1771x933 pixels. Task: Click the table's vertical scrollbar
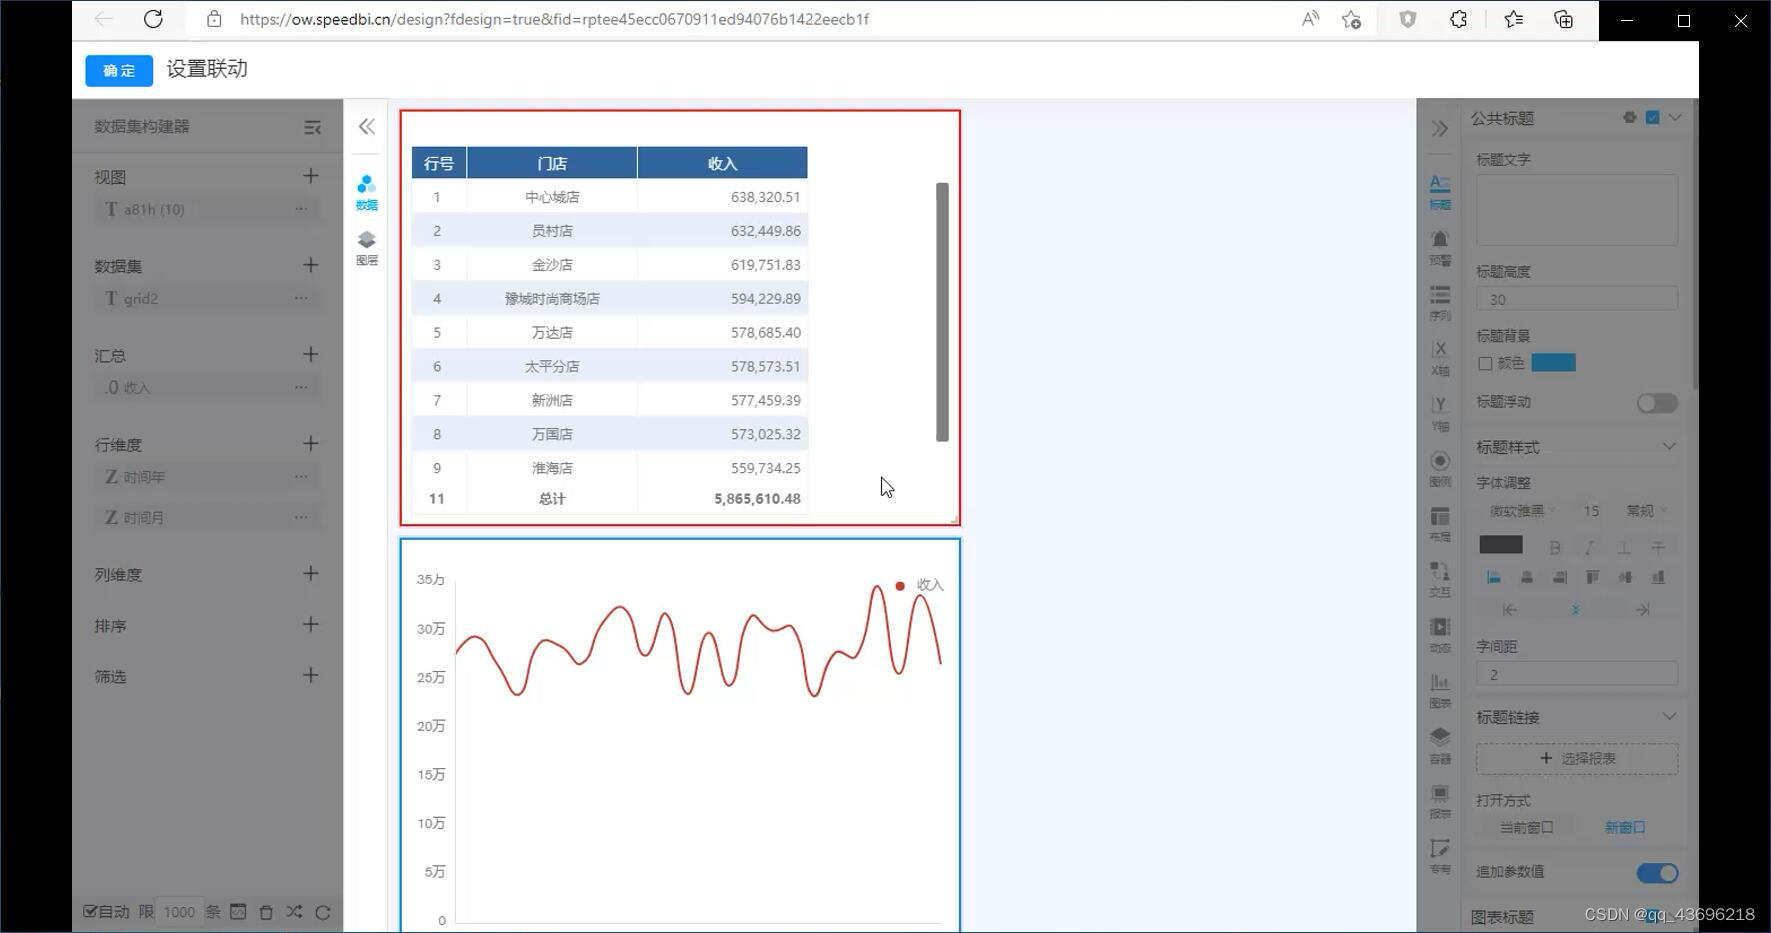point(942,312)
